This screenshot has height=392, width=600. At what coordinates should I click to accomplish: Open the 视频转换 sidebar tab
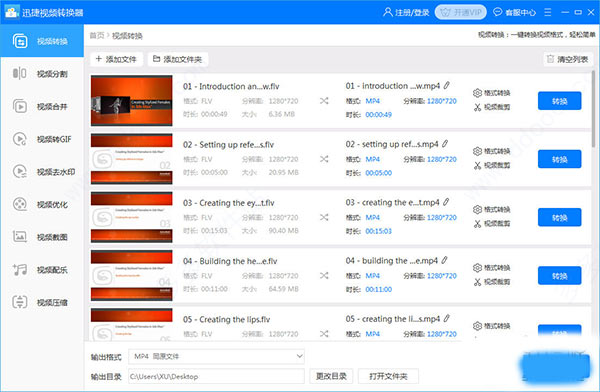point(42,41)
